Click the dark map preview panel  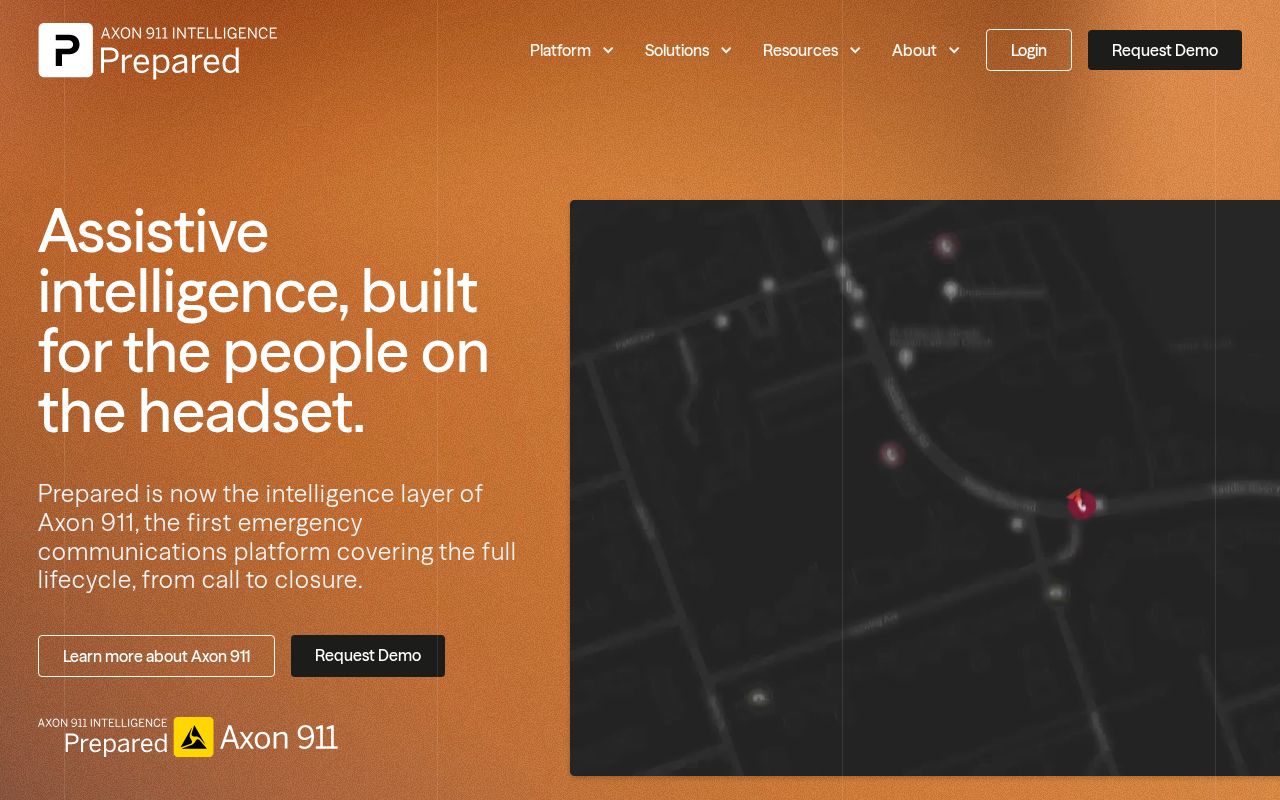tap(925, 488)
